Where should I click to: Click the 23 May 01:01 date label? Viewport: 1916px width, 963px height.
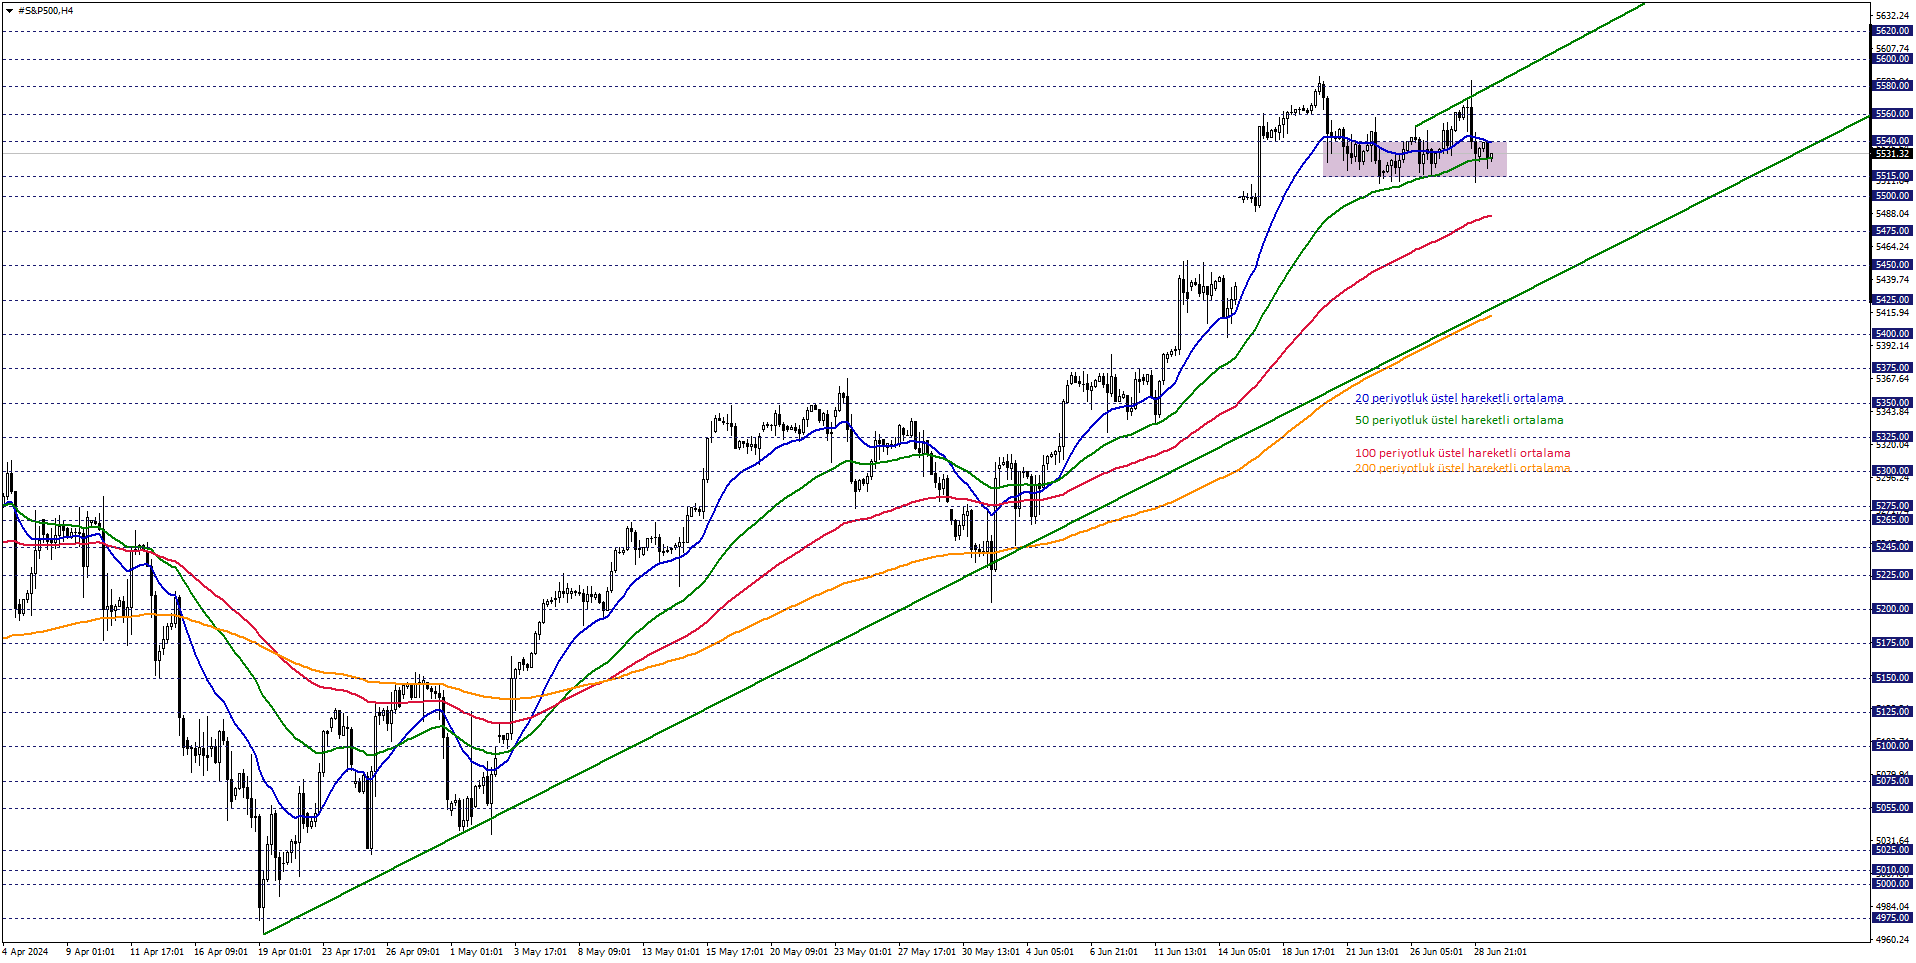(862, 952)
